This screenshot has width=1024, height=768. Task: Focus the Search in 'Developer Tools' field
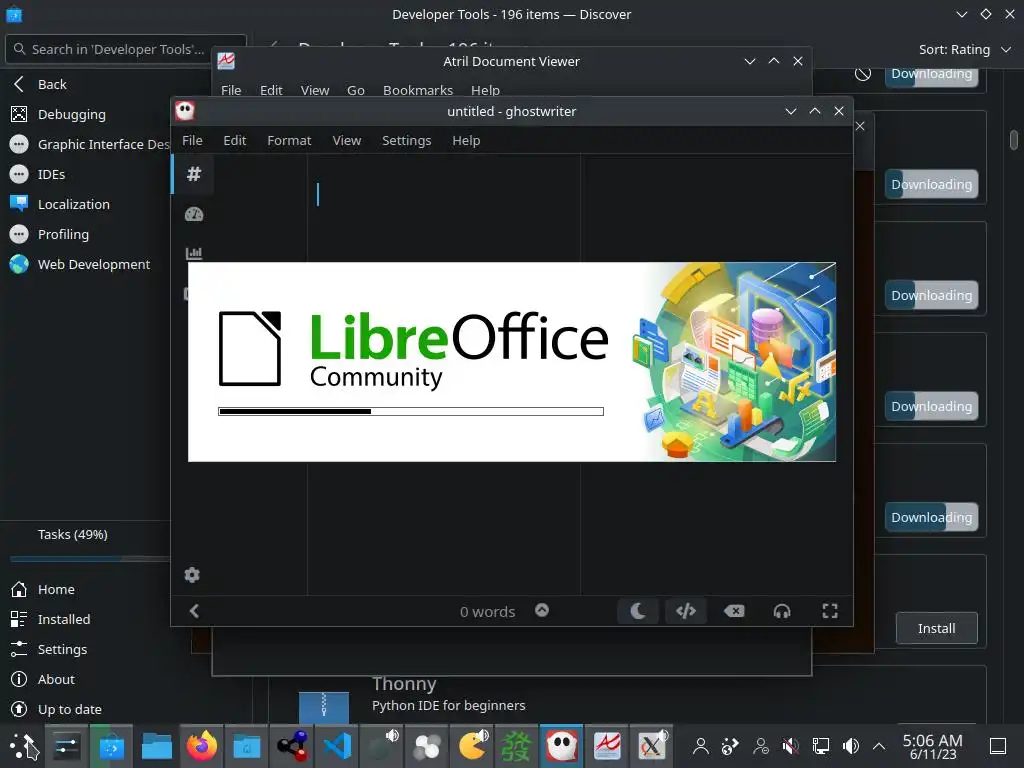click(x=125, y=49)
